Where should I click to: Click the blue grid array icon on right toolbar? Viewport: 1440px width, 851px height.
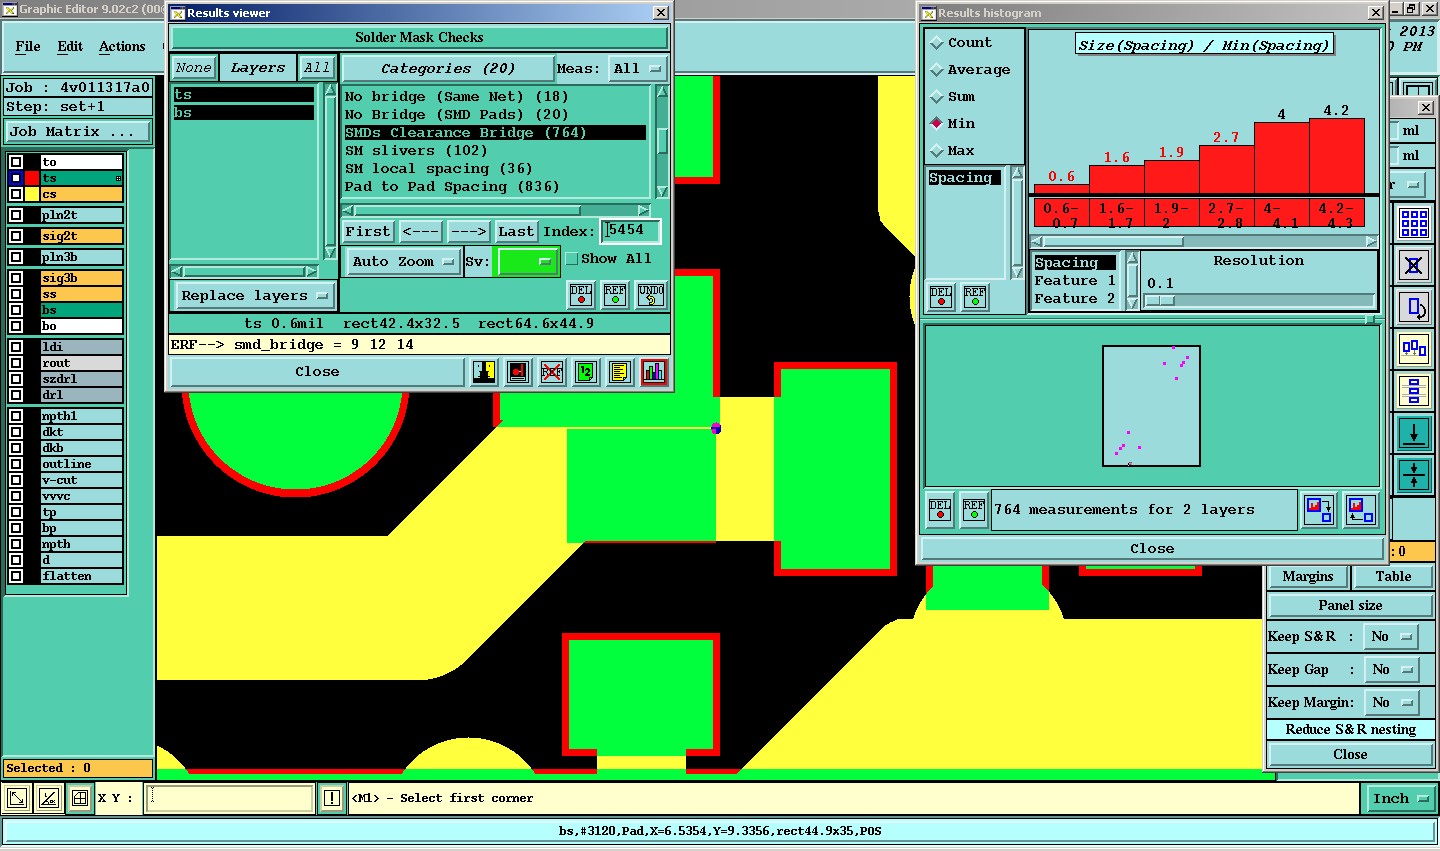tap(1414, 223)
